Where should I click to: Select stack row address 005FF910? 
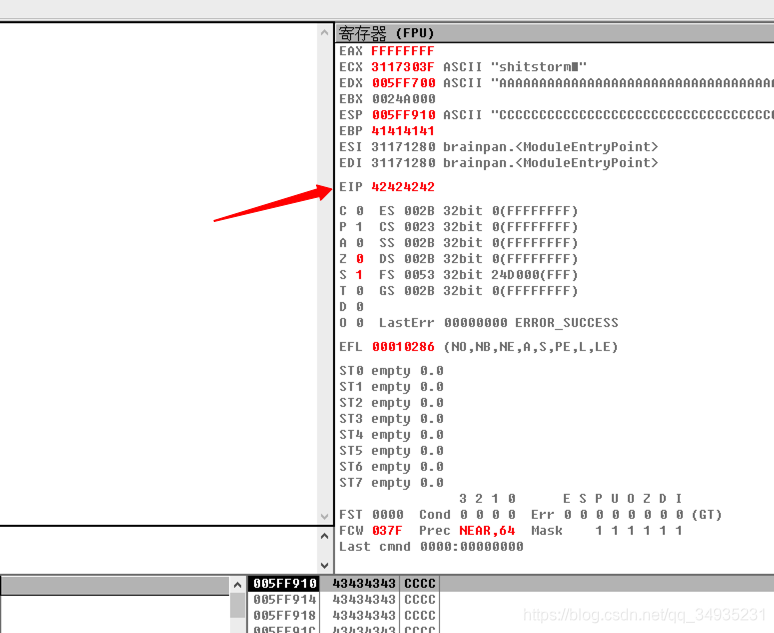(284, 584)
